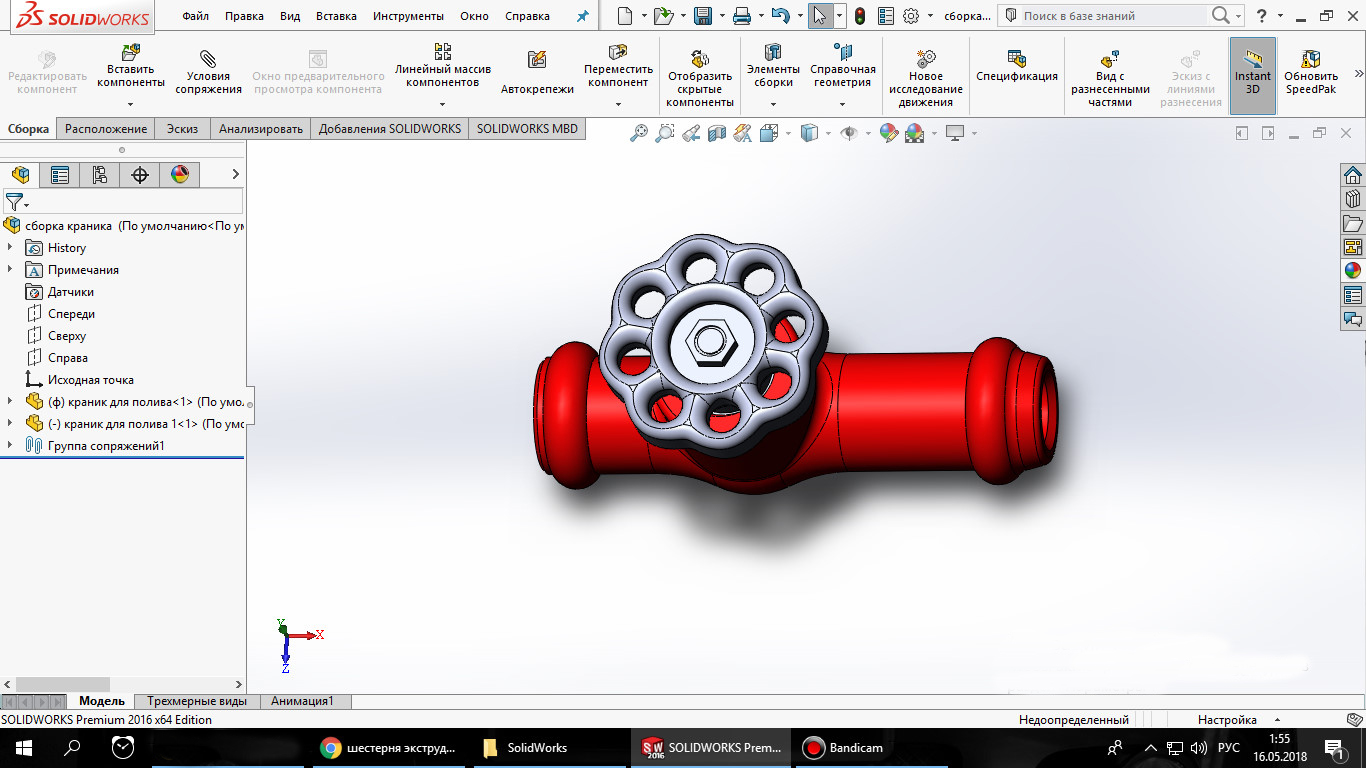Screen dimensions: 1366x768
Task: Switch to the Анализировать tab
Action: [261, 129]
